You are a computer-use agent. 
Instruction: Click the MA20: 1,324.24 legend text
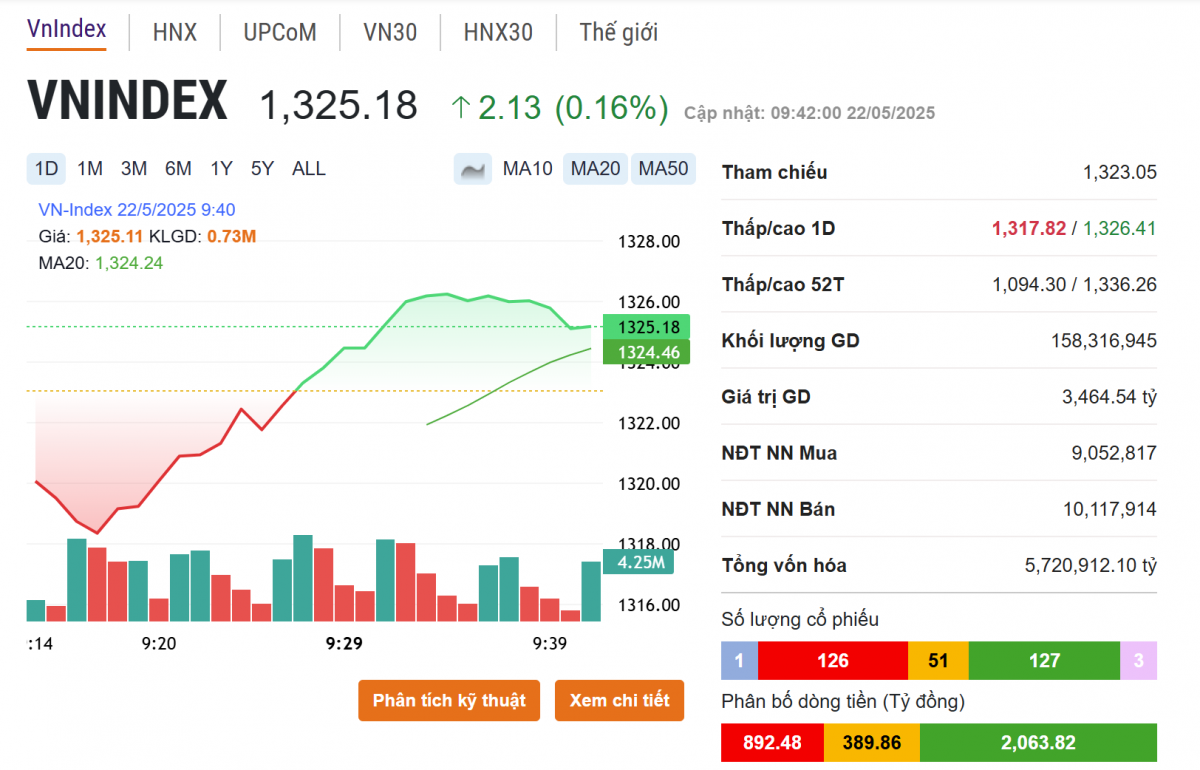[x=100, y=264]
